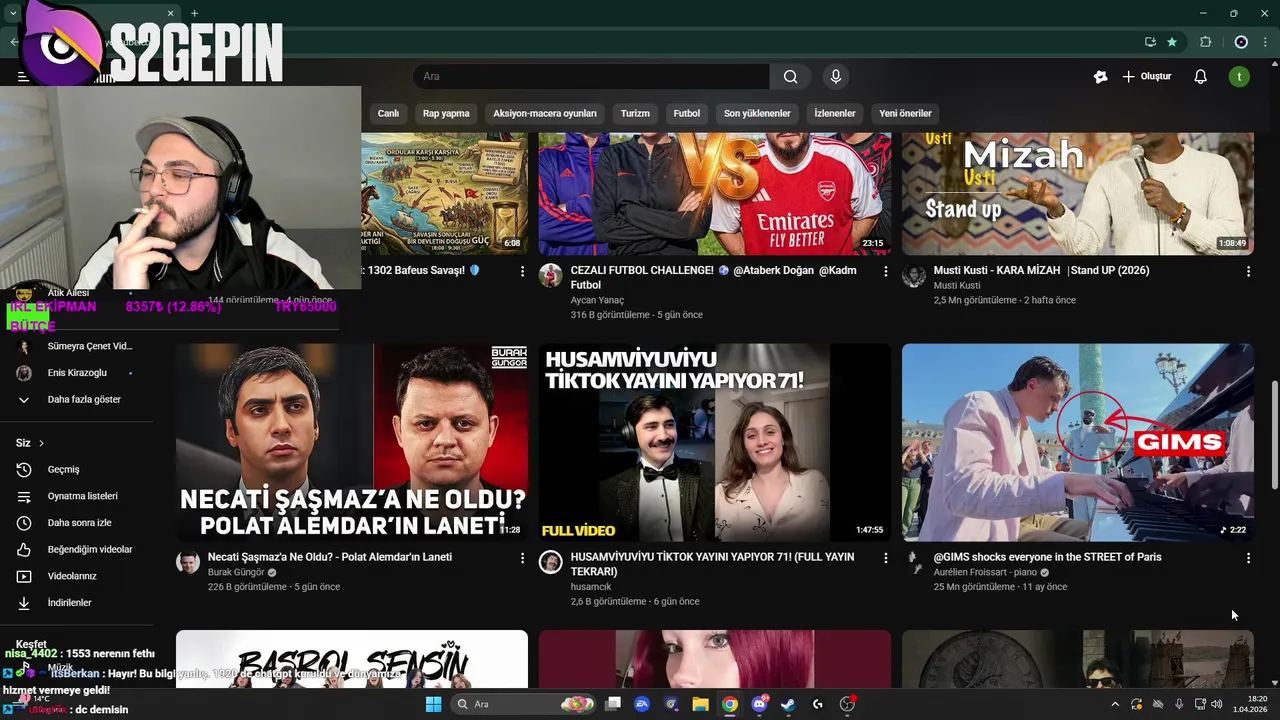Select the Son yüklenenler chip

tap(757, 113)
